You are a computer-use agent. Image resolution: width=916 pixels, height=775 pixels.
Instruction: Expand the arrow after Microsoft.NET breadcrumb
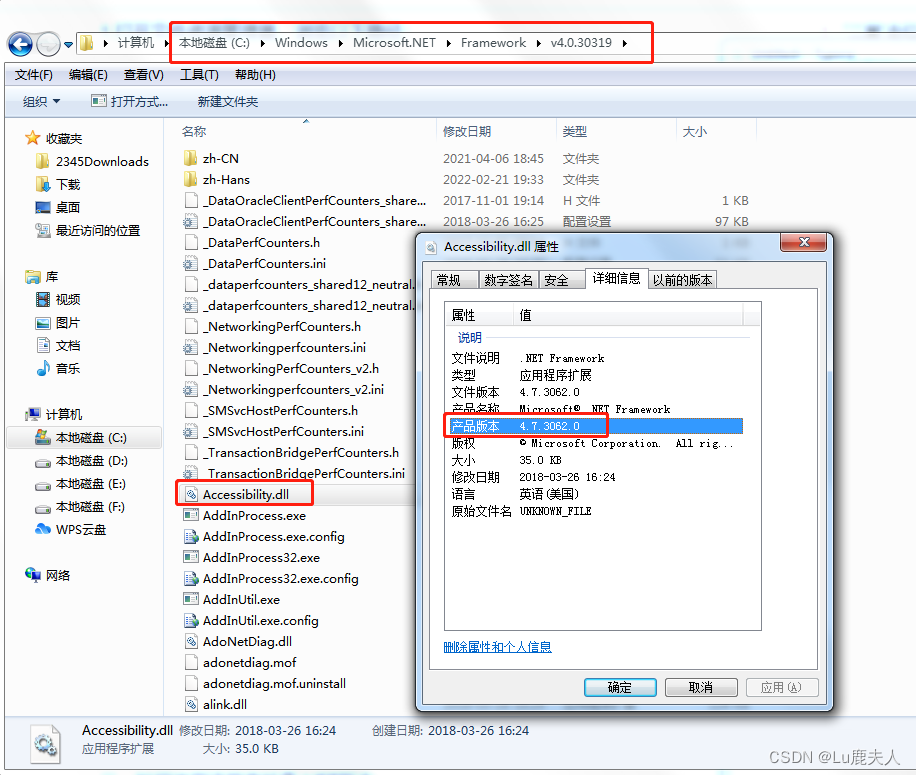tap(449, 43)
